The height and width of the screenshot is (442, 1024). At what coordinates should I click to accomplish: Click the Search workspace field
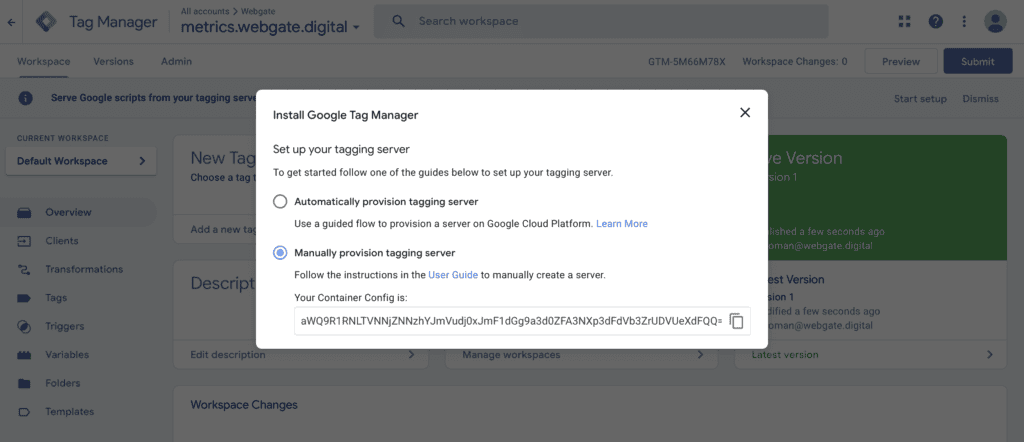click(600, 21)
